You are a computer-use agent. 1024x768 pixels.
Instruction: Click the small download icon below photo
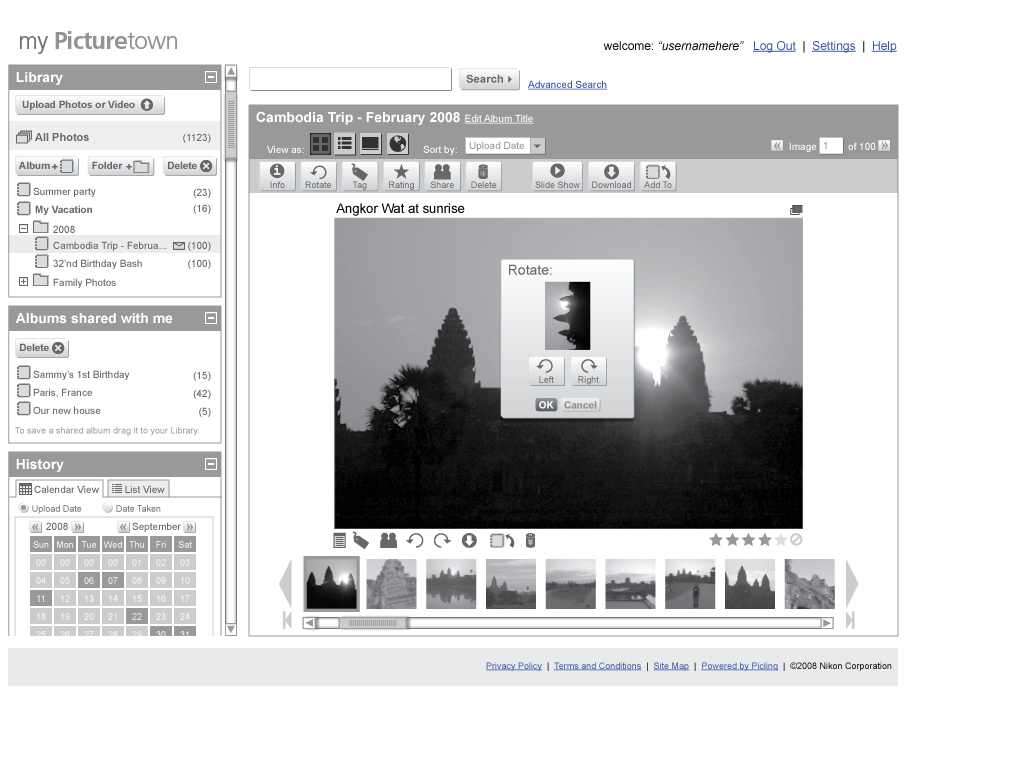469,541
